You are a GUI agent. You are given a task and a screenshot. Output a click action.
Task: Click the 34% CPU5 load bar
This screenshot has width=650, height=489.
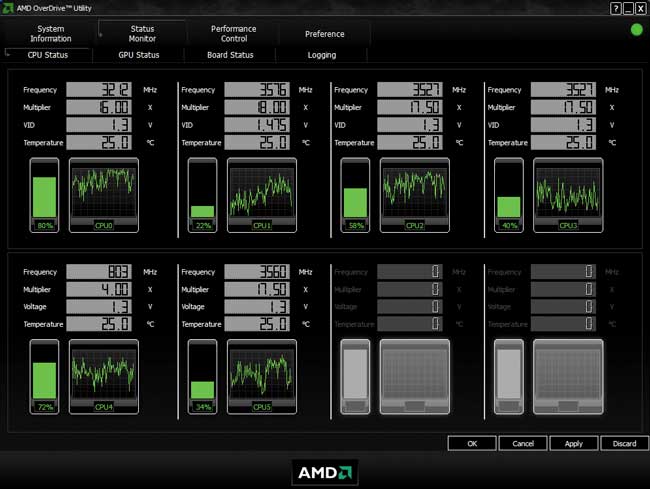click(x=202, y=376)
